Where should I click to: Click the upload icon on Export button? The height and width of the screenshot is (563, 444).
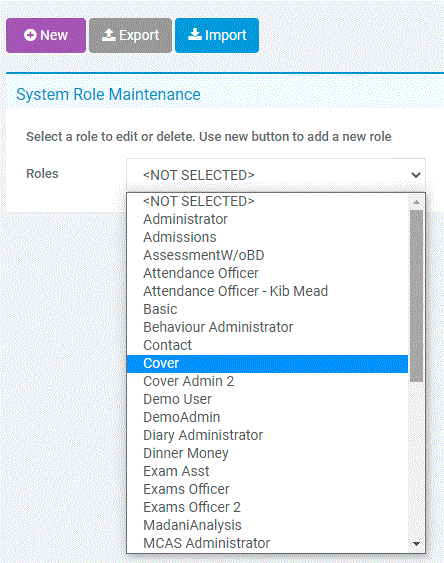coord(108,35)
